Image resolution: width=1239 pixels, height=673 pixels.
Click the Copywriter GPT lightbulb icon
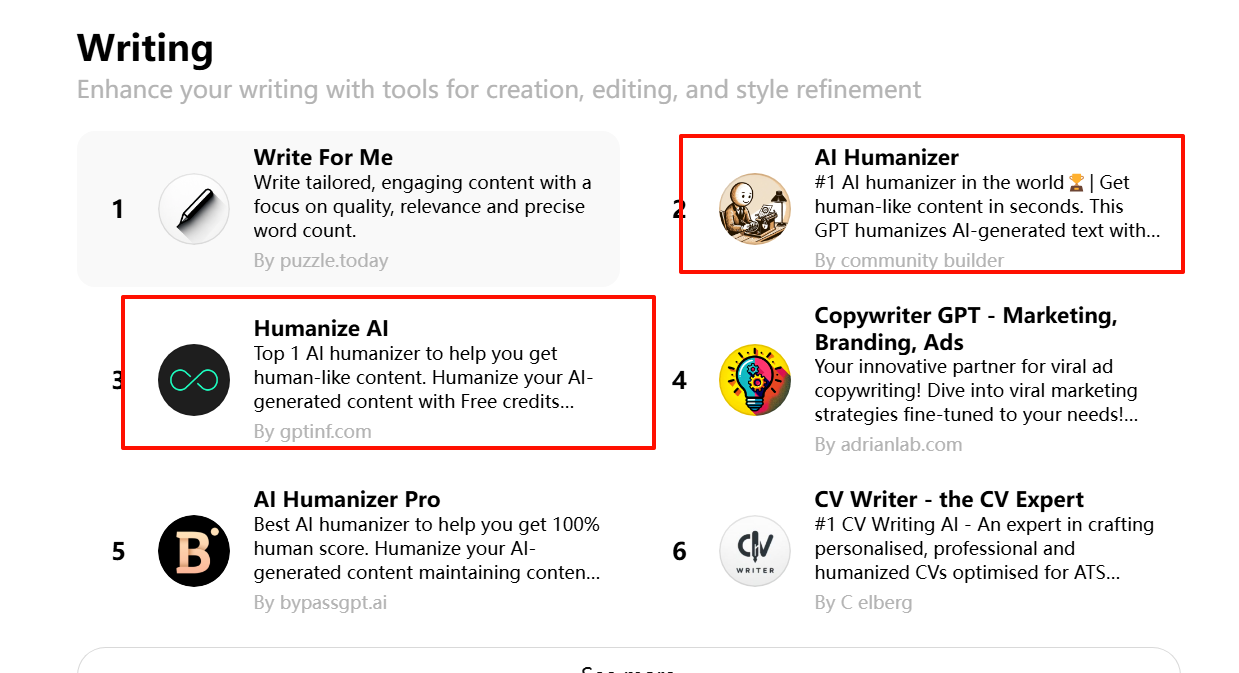click(755, 380)
